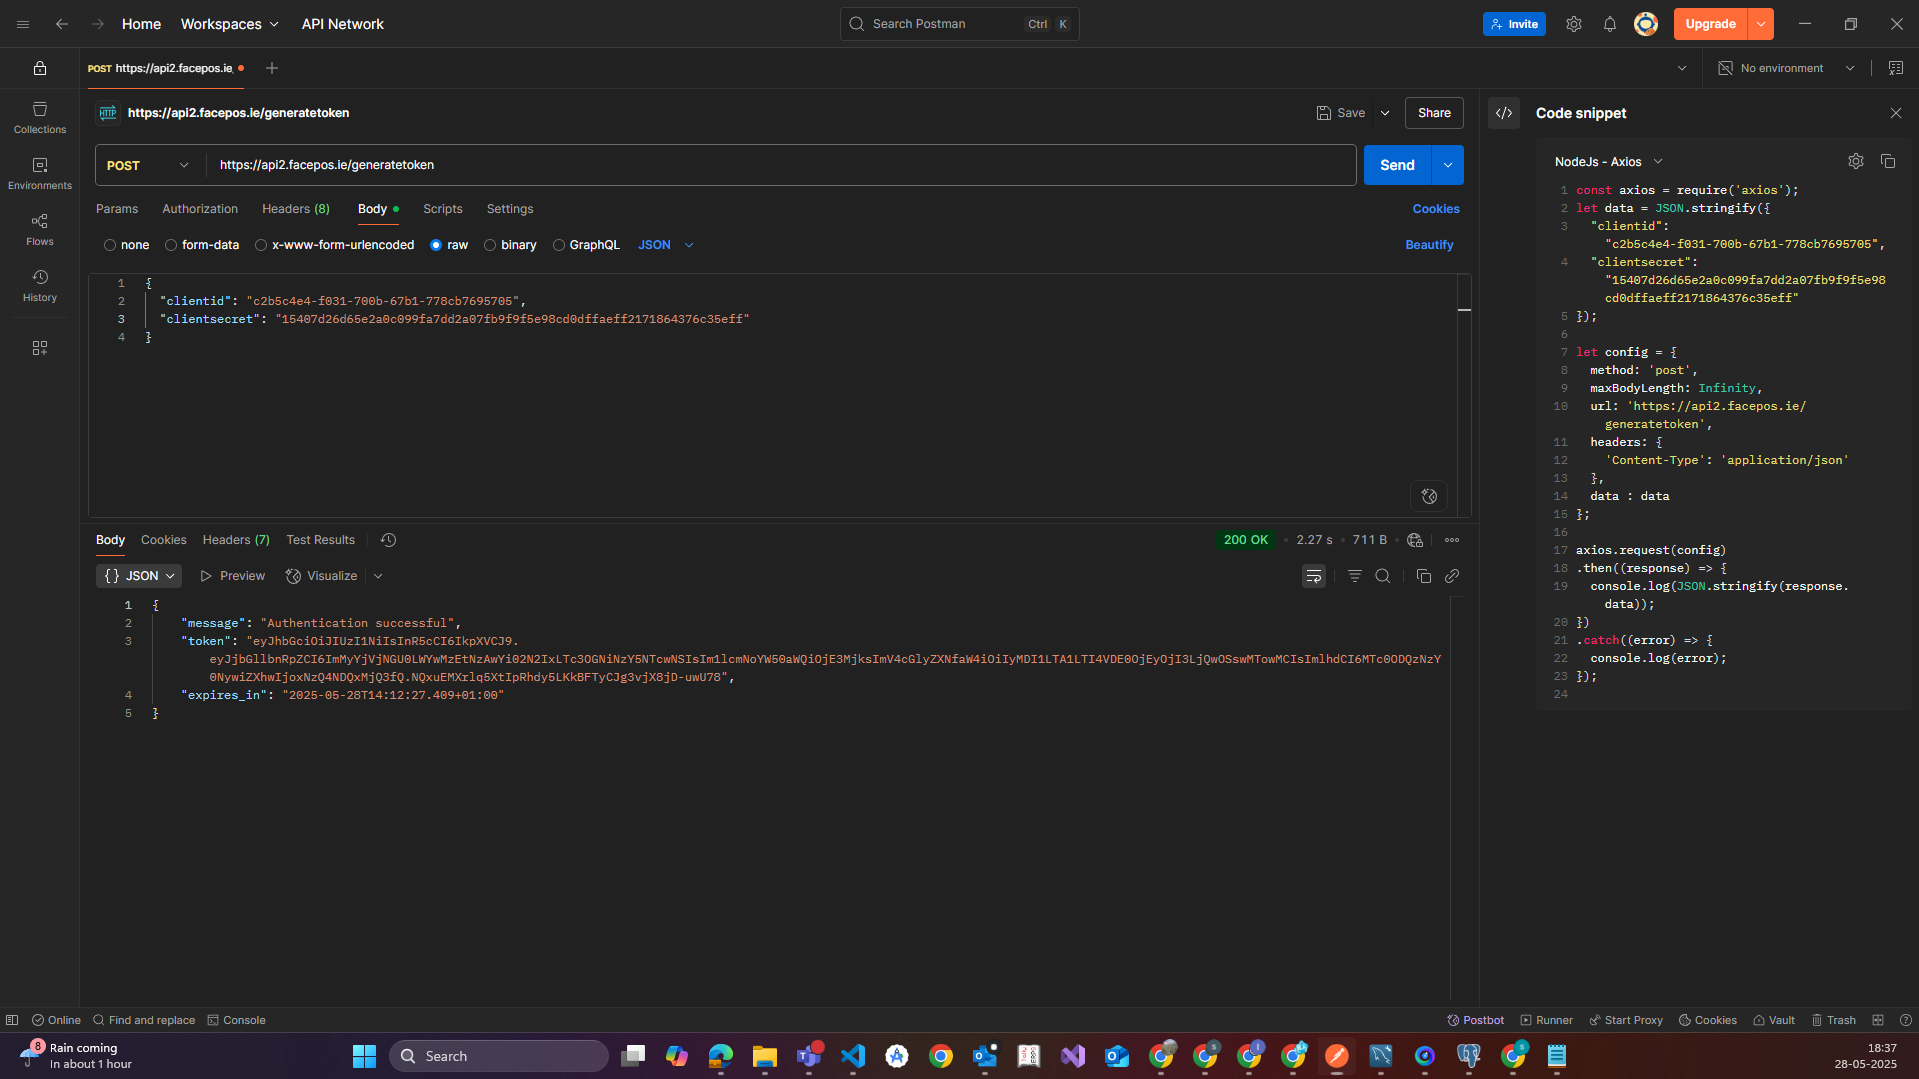Image resolution: width=1919 pixels, height=1079 pixels.
Task: Copy the response body
Action: click(1424, 576)
